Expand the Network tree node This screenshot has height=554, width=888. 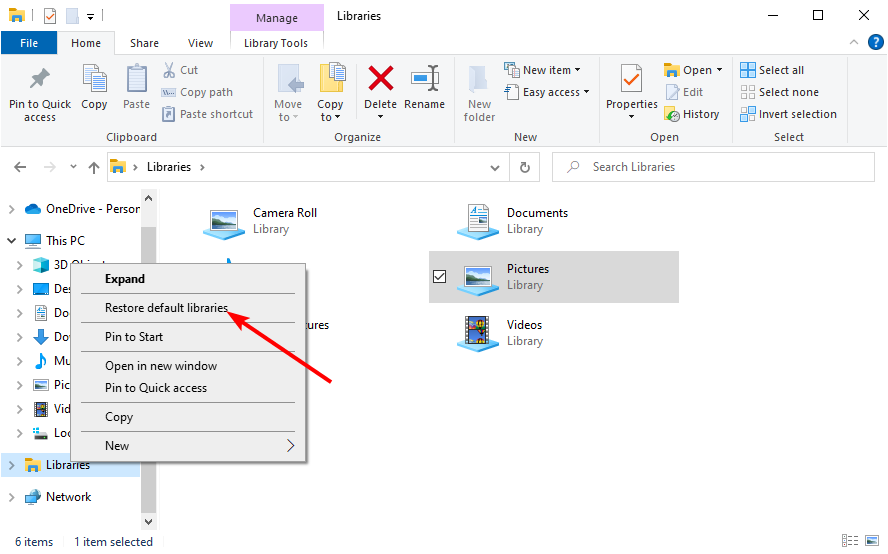(x=11, y=497)
